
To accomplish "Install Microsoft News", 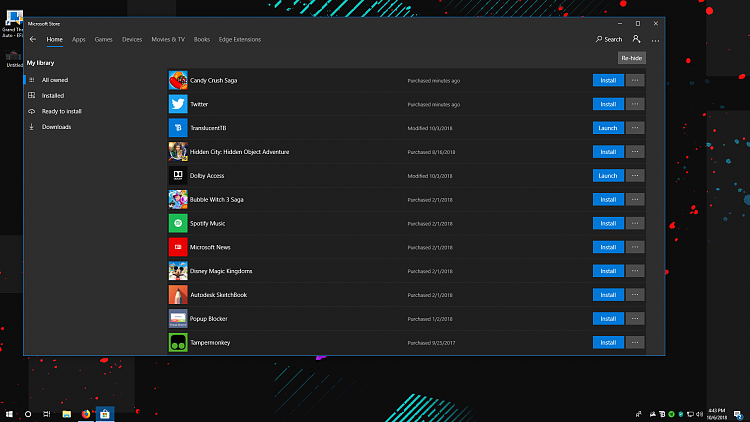I will (x=608, y=247).
